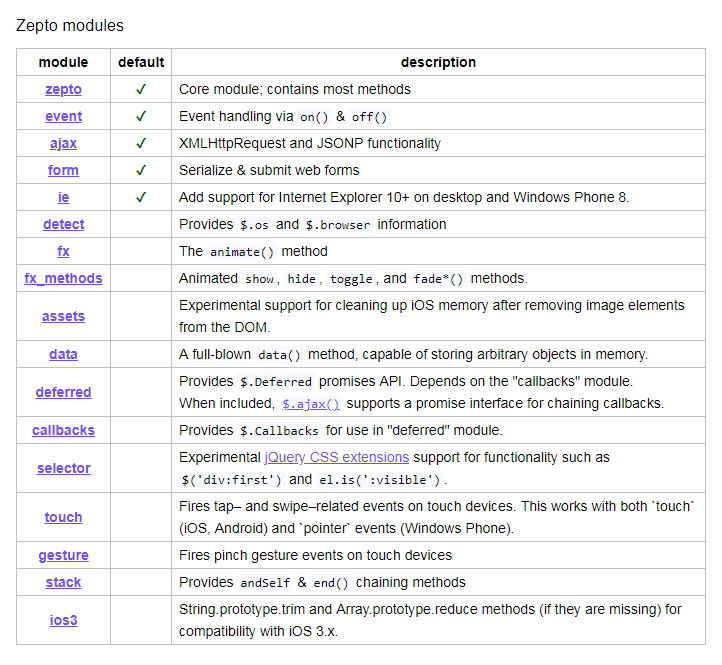Open the ios3 module link
This screenshot has width=722, height=665.
click(63, 620)
